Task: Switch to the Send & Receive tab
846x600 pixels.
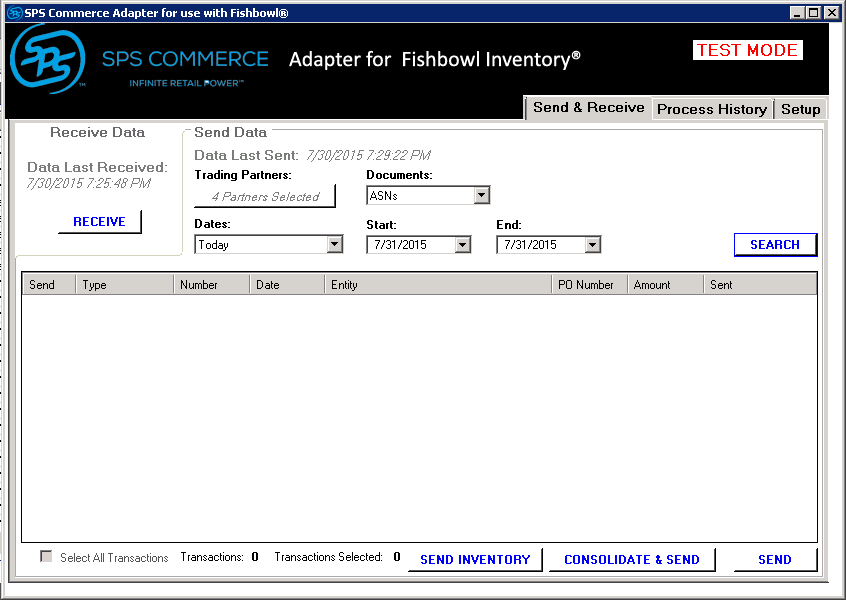Action: pyautogui.click(x=588, y=107)
